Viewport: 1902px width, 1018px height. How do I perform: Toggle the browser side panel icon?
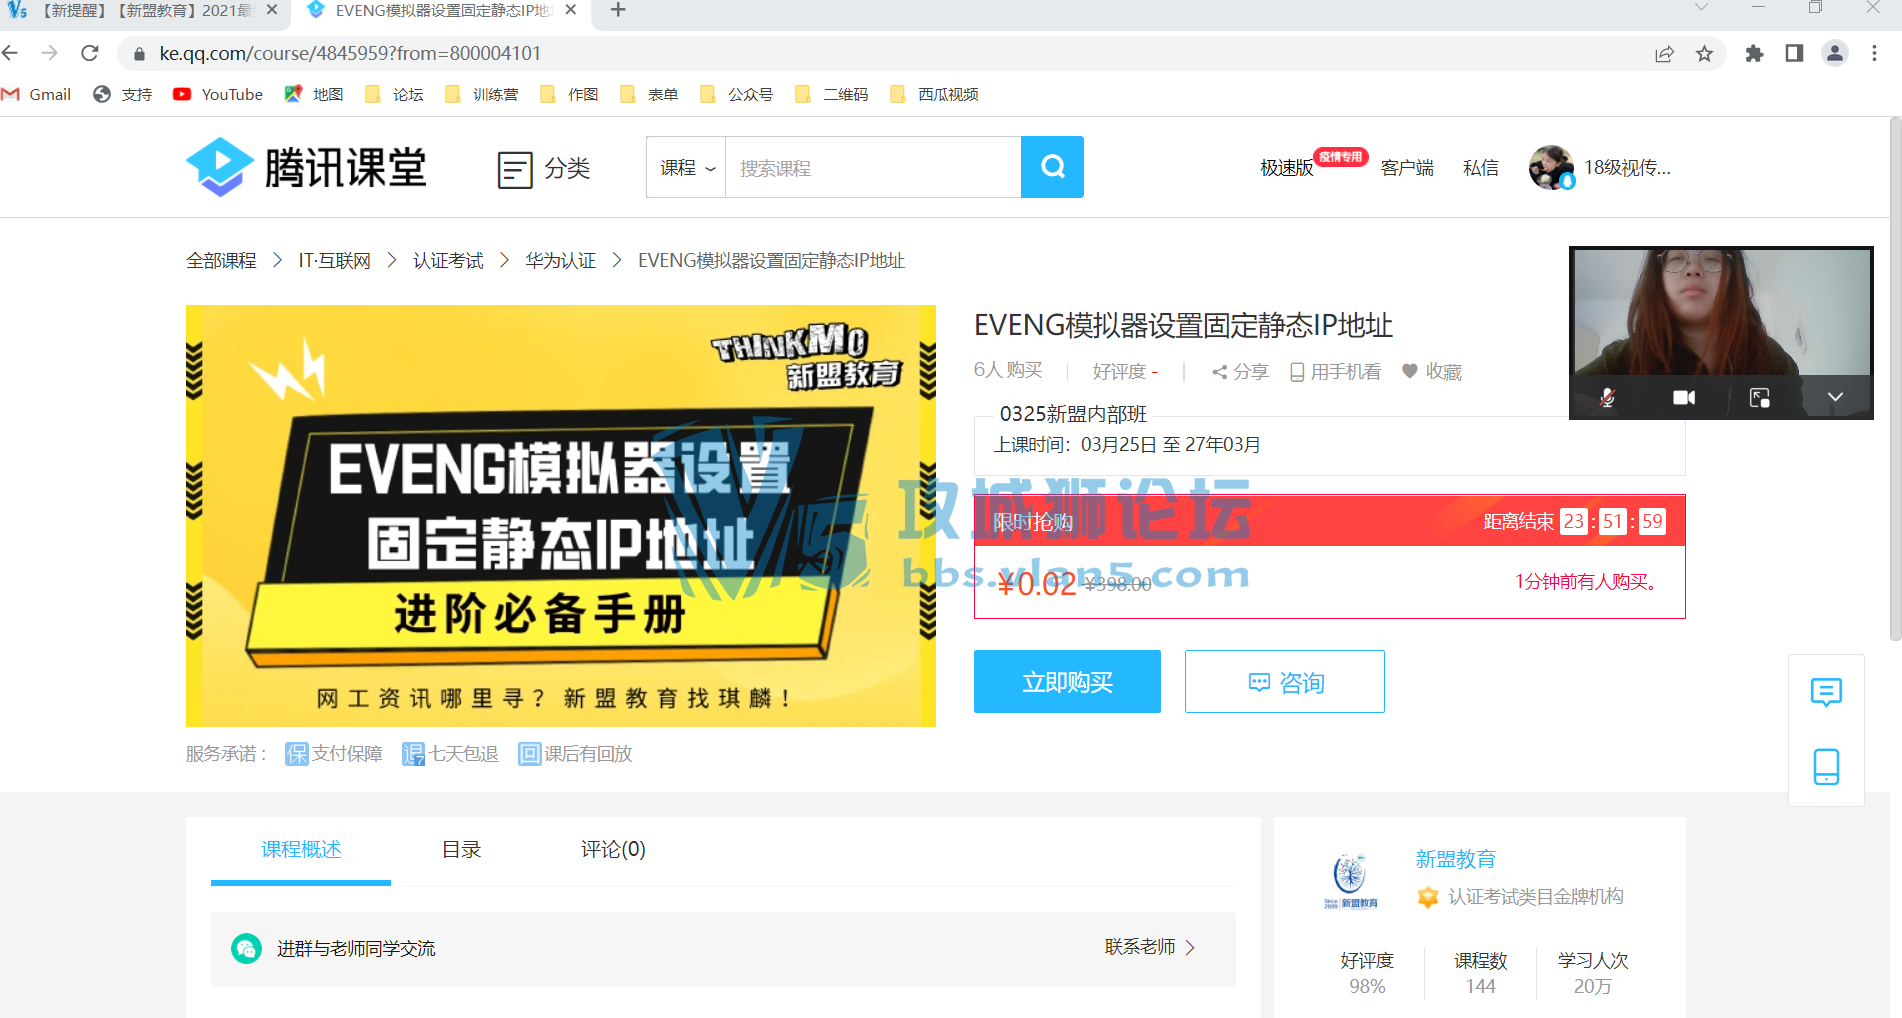[1794, 54]
